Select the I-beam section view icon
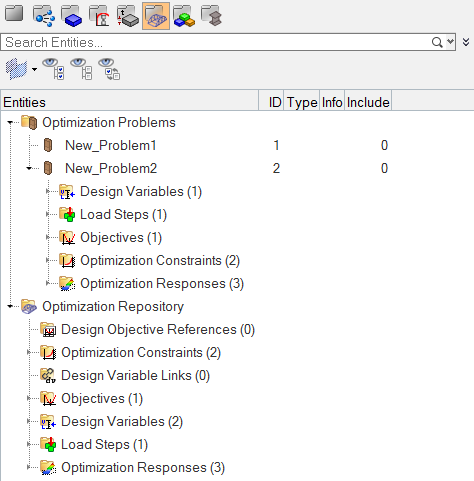 [x=212, y=16]
